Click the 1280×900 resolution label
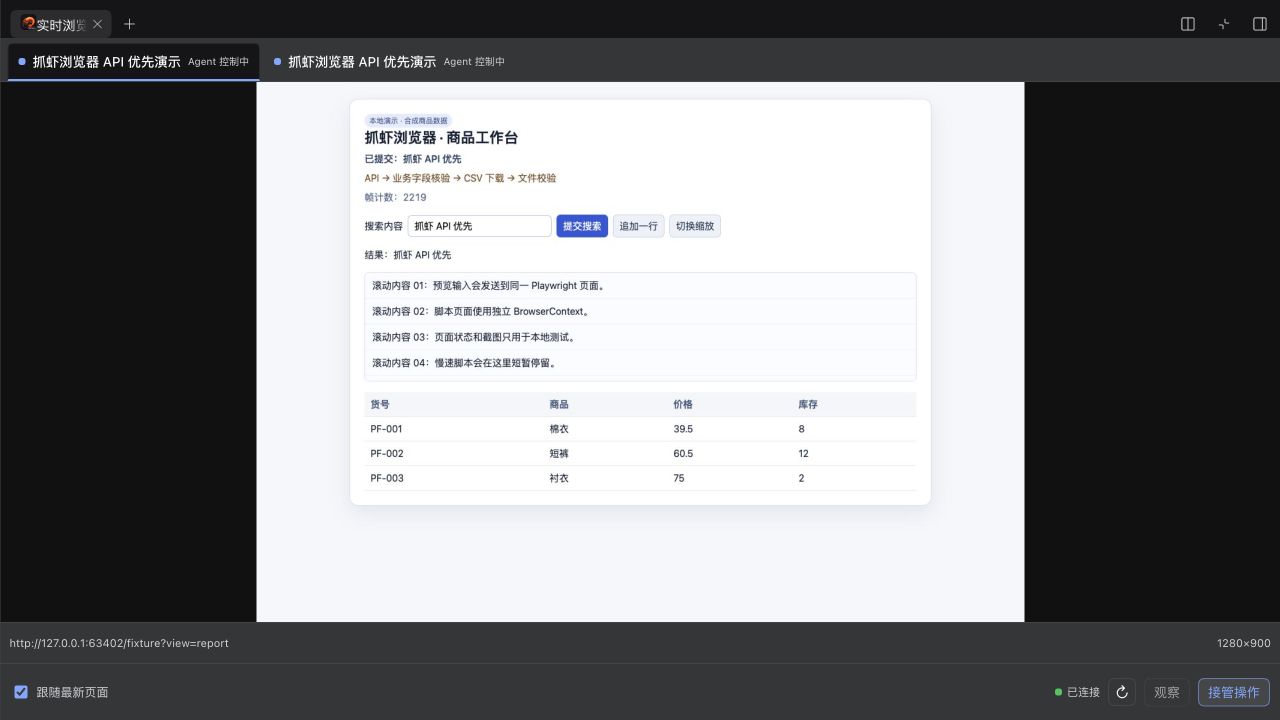1280x720 pixels. coord(1244,643)
